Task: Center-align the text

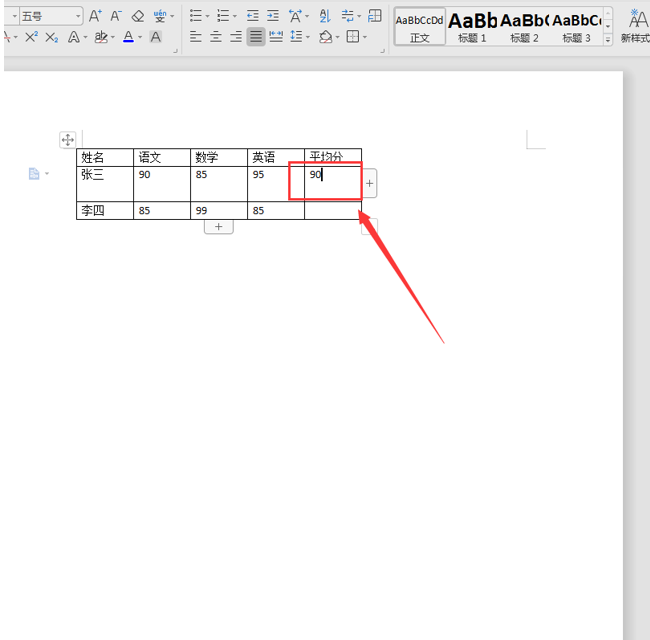Action: click(x=216, y=37)
